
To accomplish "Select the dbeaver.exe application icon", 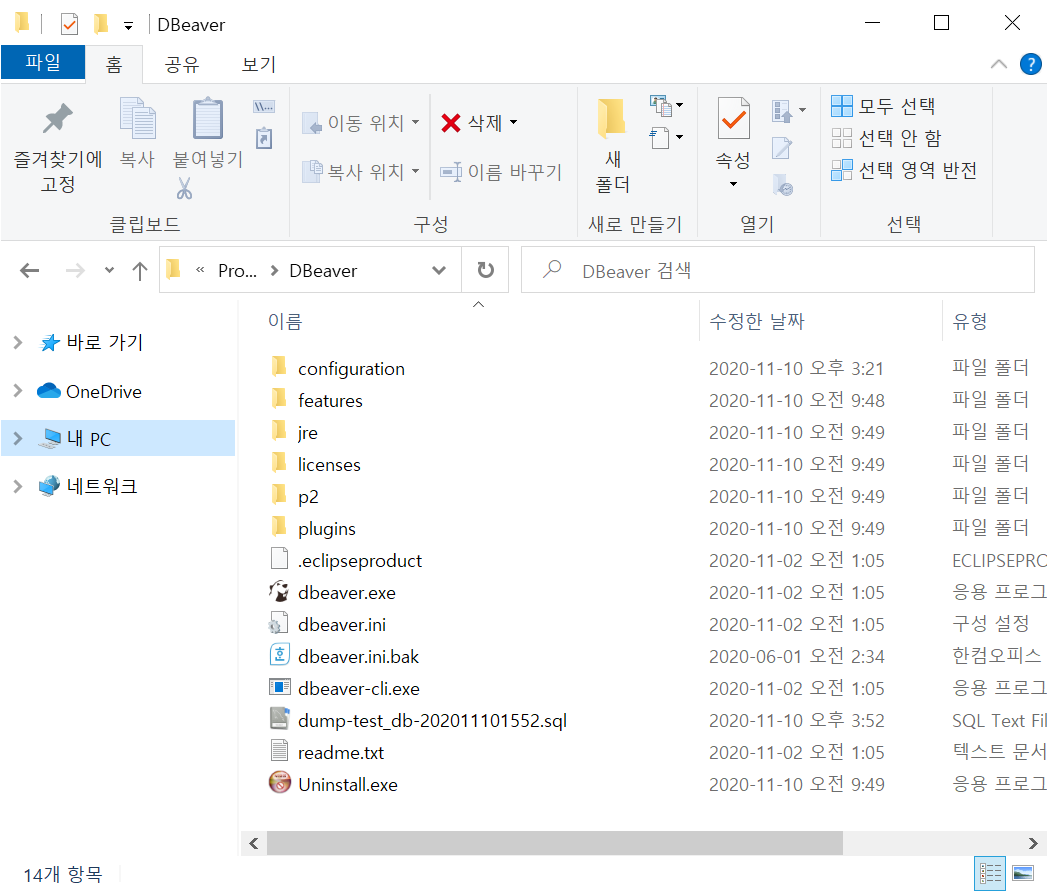I will coord(279,591).
